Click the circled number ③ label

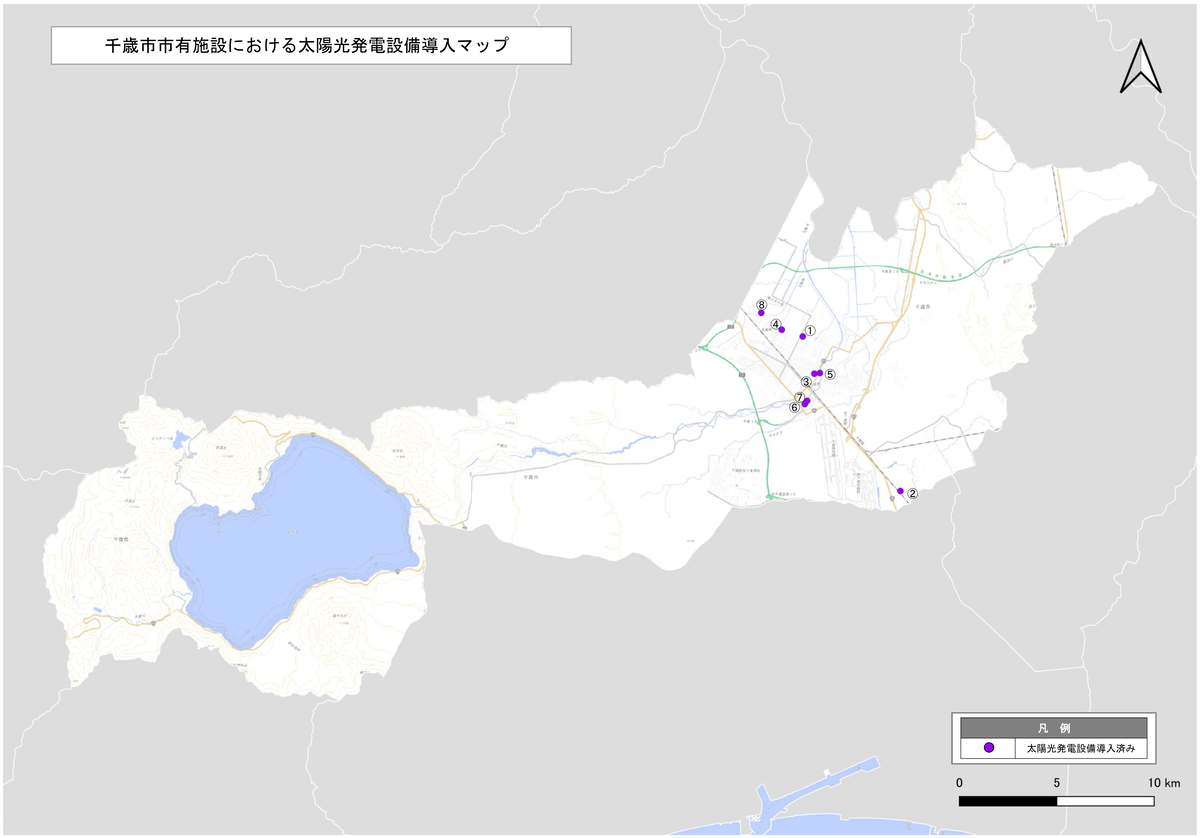(806, 383)
